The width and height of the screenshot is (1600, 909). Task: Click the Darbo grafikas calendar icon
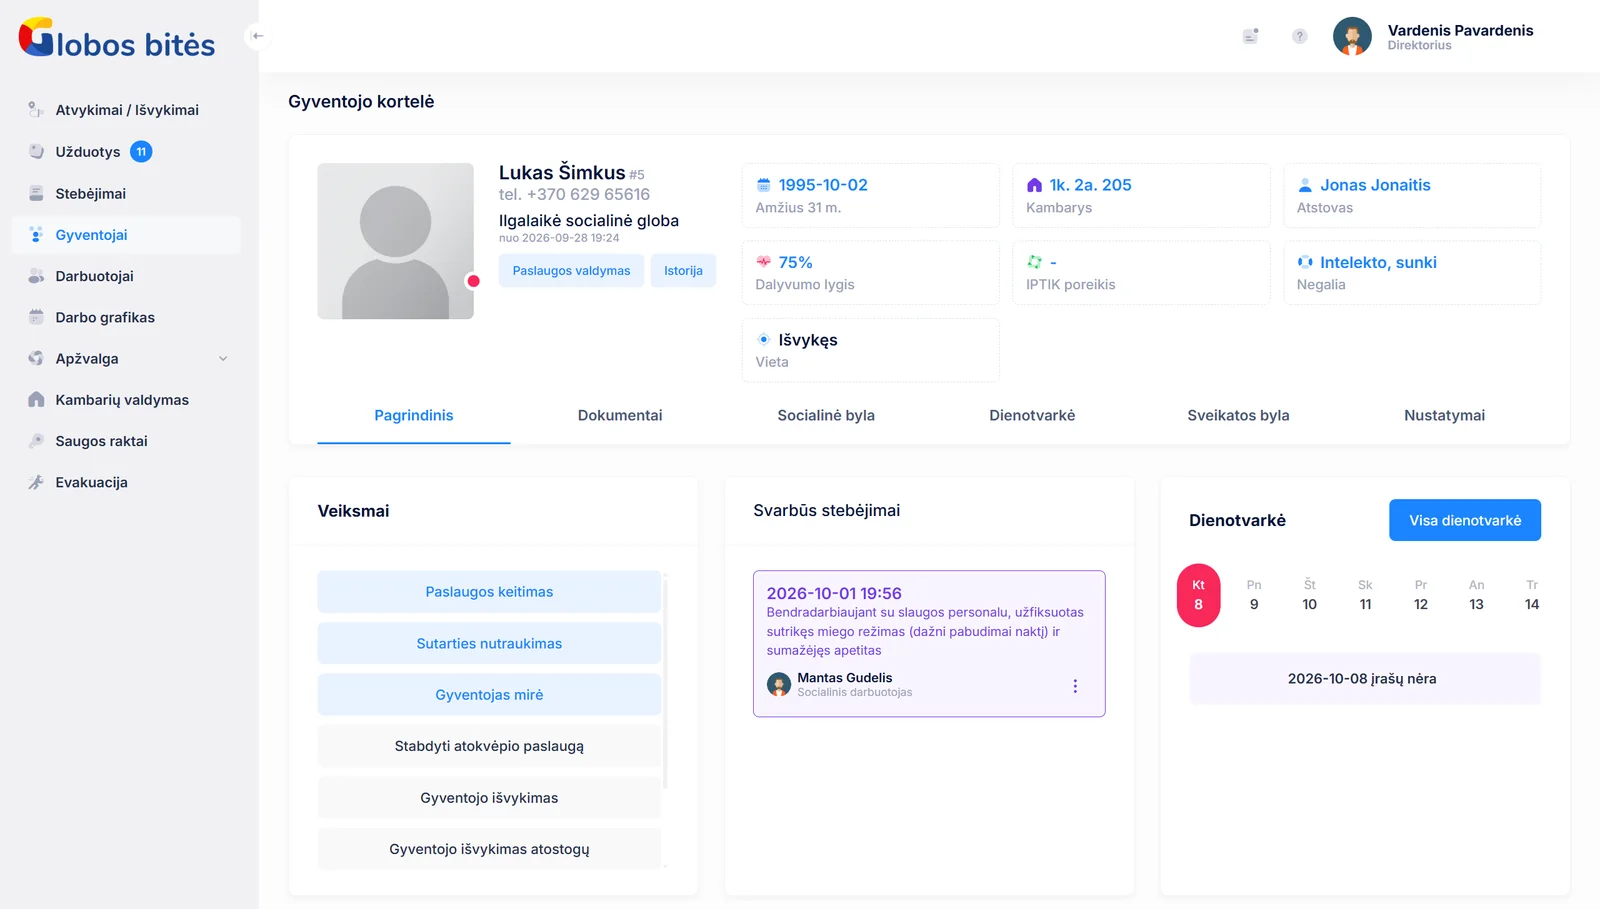coord(36,317)
